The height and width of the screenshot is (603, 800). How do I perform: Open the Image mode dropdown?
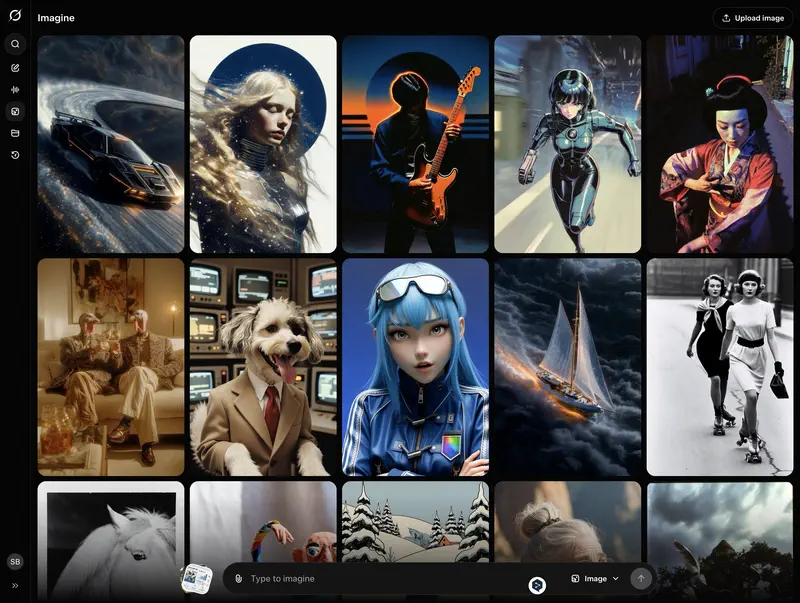[595, 578]
